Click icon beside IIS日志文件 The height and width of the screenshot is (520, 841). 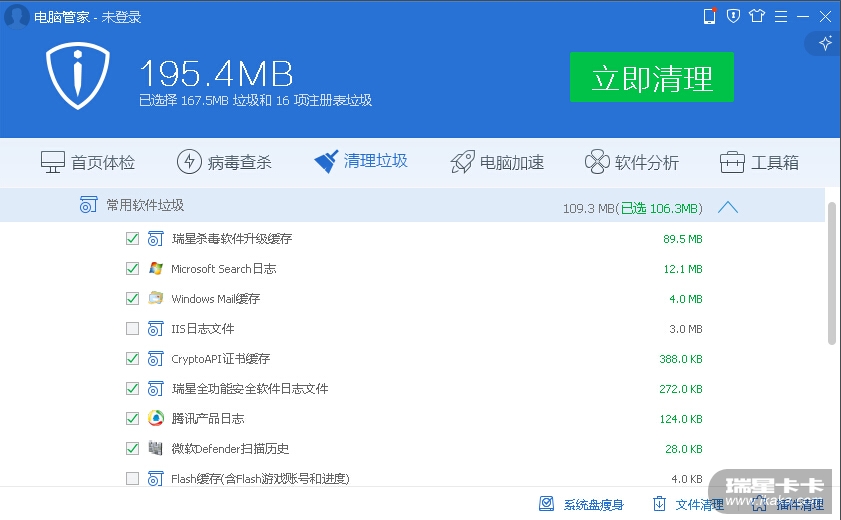[156, 329]
